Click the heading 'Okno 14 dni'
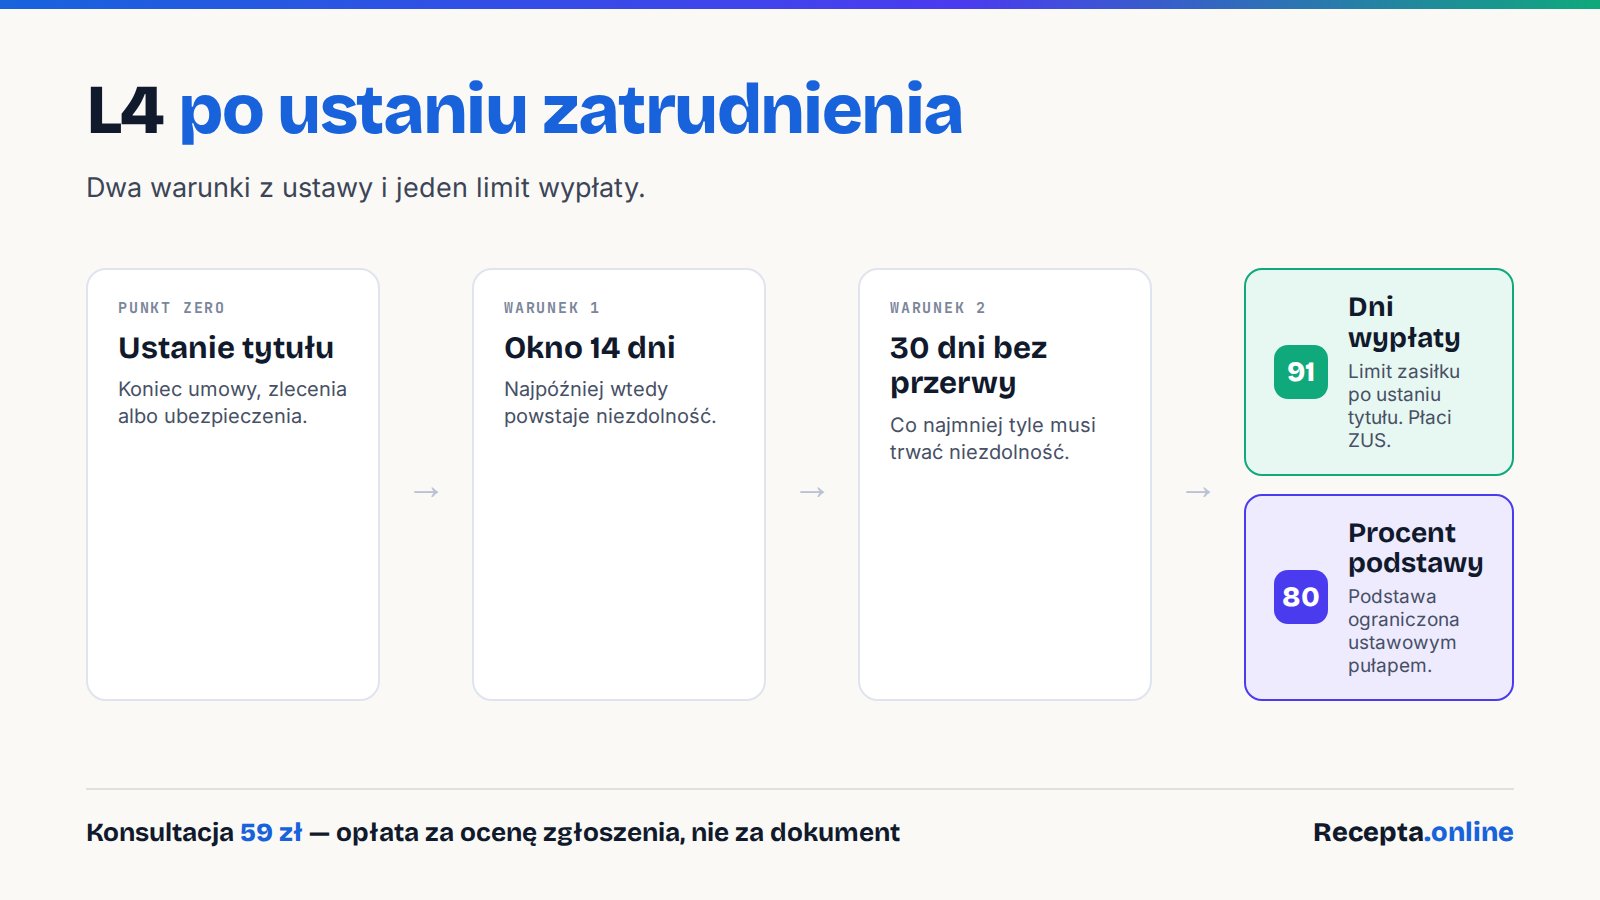Viewport: 1600px width, 900px height. 590,348
